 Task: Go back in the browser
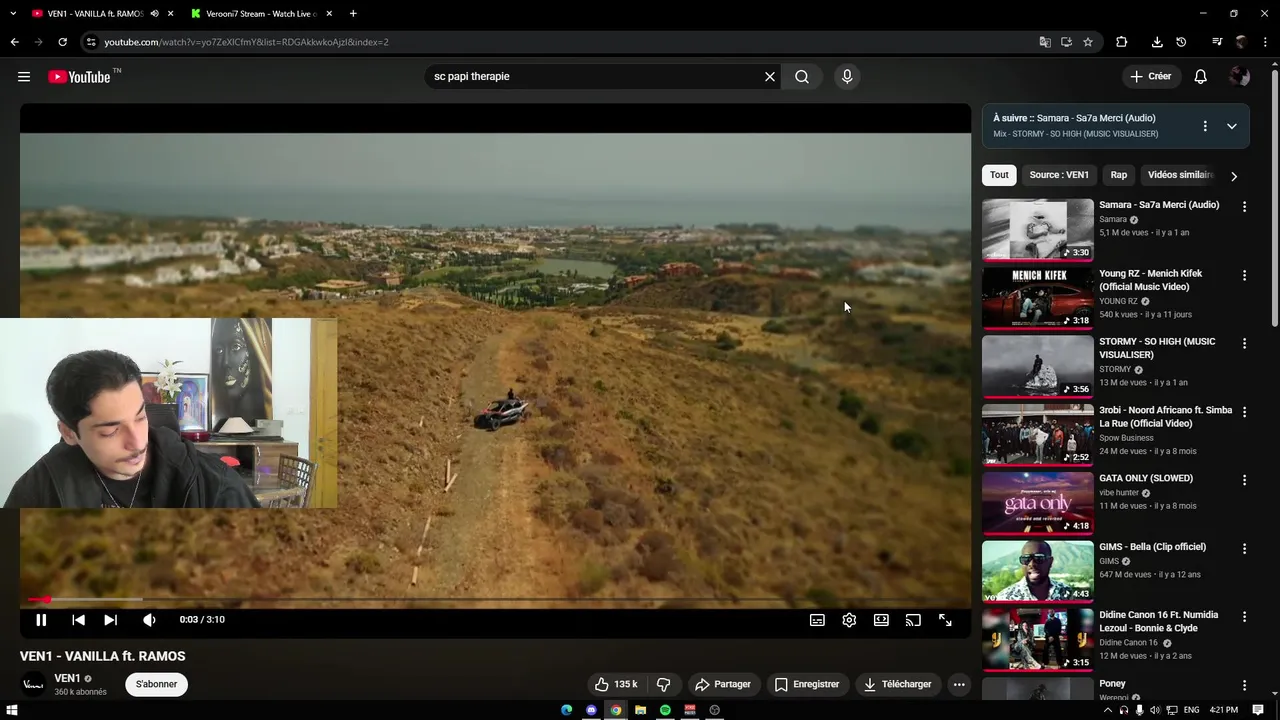tap(14, 42)
